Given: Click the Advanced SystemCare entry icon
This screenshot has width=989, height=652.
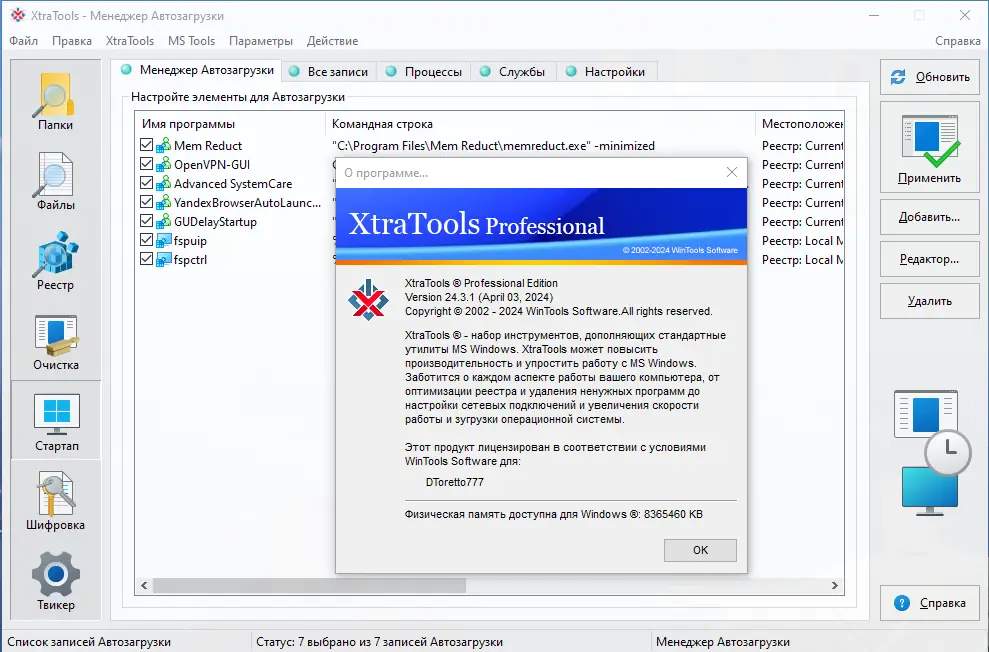Looking at the screenshot, I should (x=163, y=183).
